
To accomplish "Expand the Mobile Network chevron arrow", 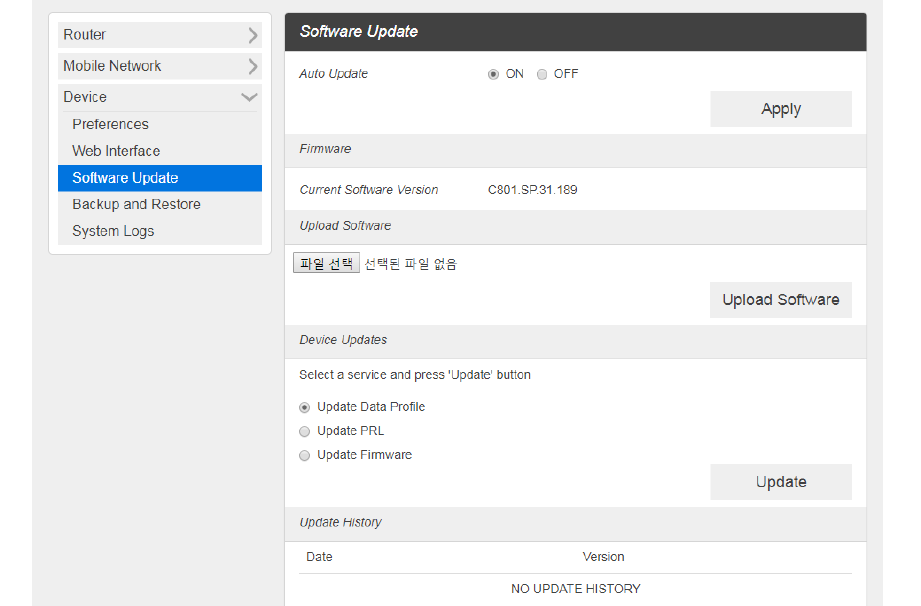I will [x=252, y=67].
